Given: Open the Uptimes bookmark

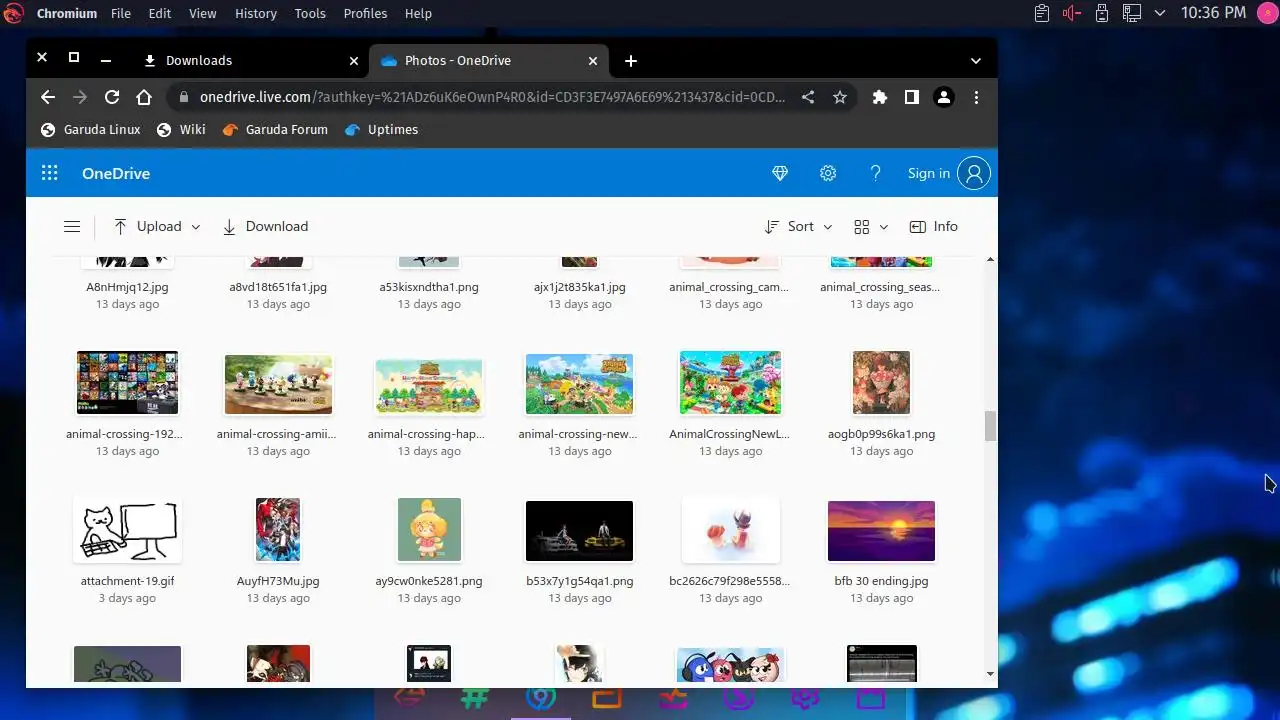Looking at the screenshot, I should click(381, 130).
